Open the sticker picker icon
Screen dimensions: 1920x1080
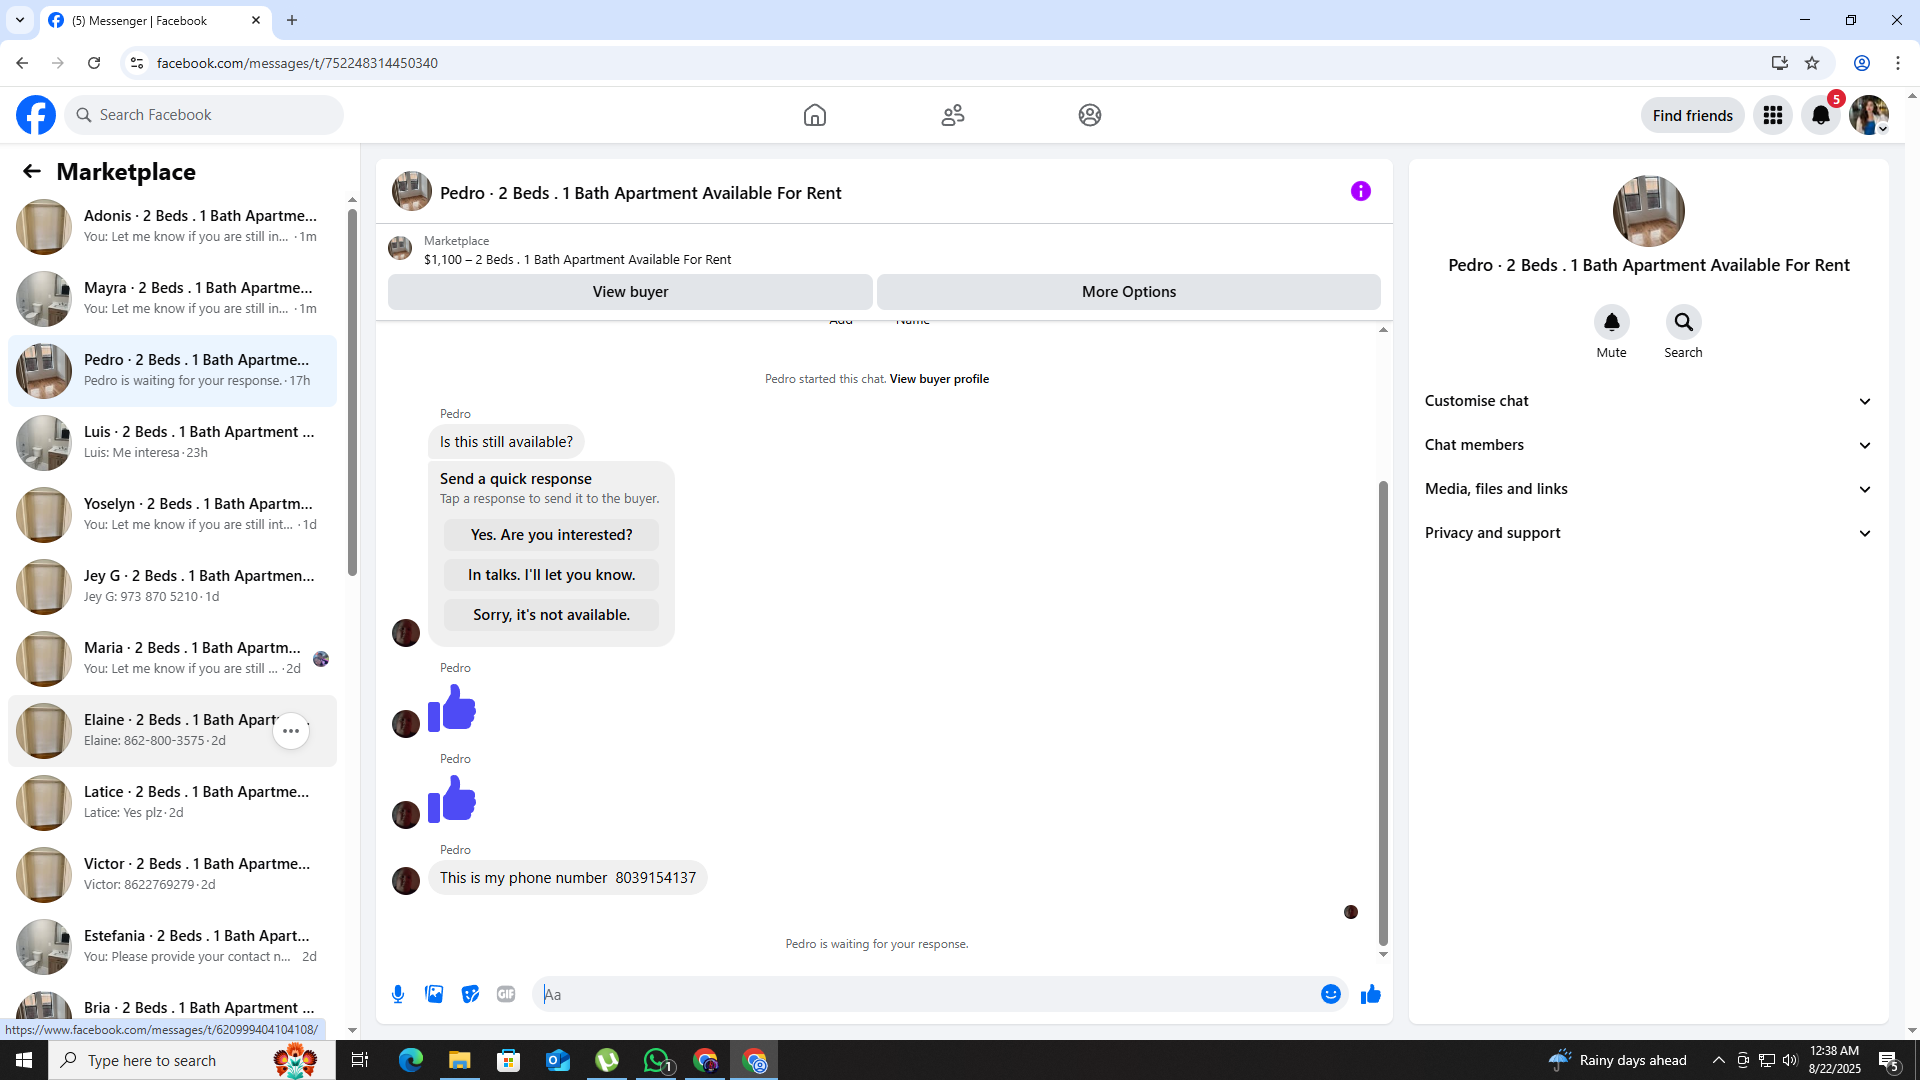point(470,994)
